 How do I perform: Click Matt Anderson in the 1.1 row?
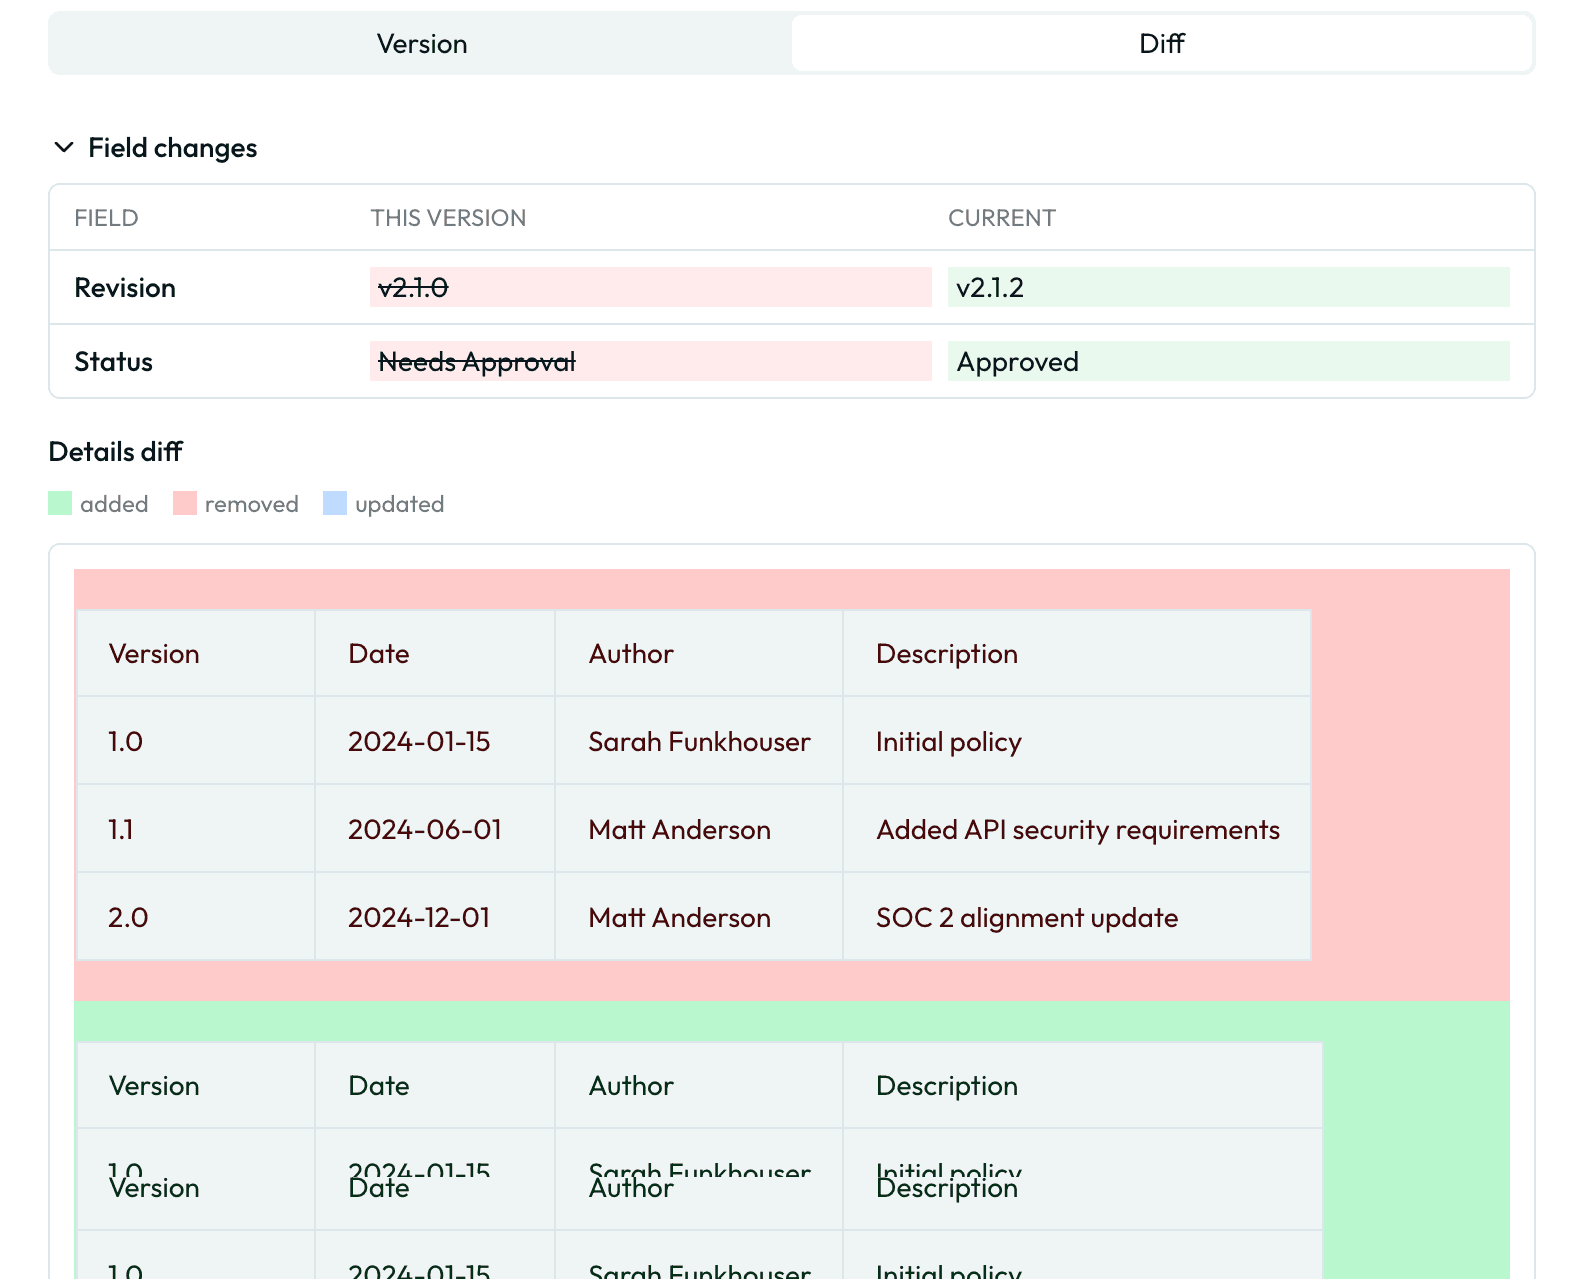click(680, 830)
